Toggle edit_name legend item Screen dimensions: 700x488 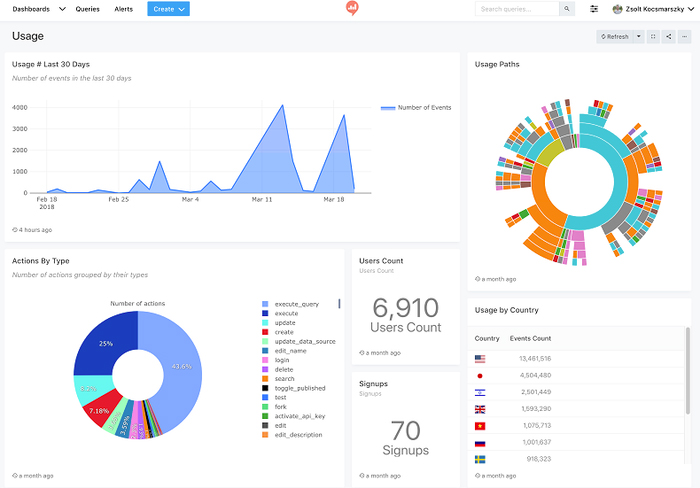284,351
